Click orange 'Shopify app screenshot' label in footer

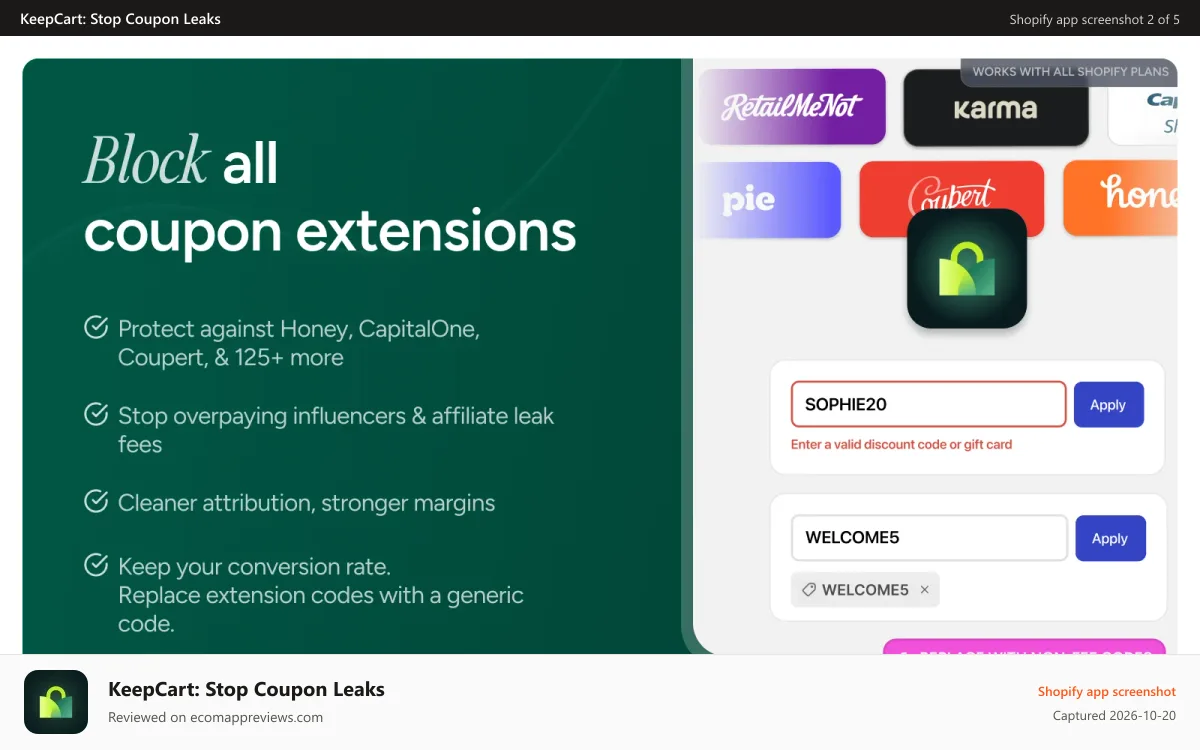1106,691
